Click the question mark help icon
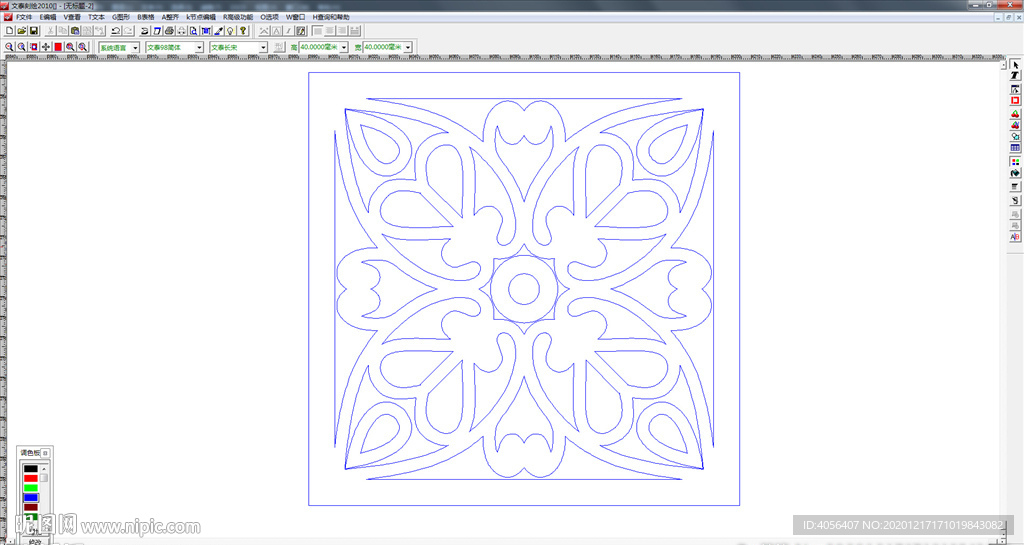The height and width of the screenshot is (545, 1024). pos(243,31)
